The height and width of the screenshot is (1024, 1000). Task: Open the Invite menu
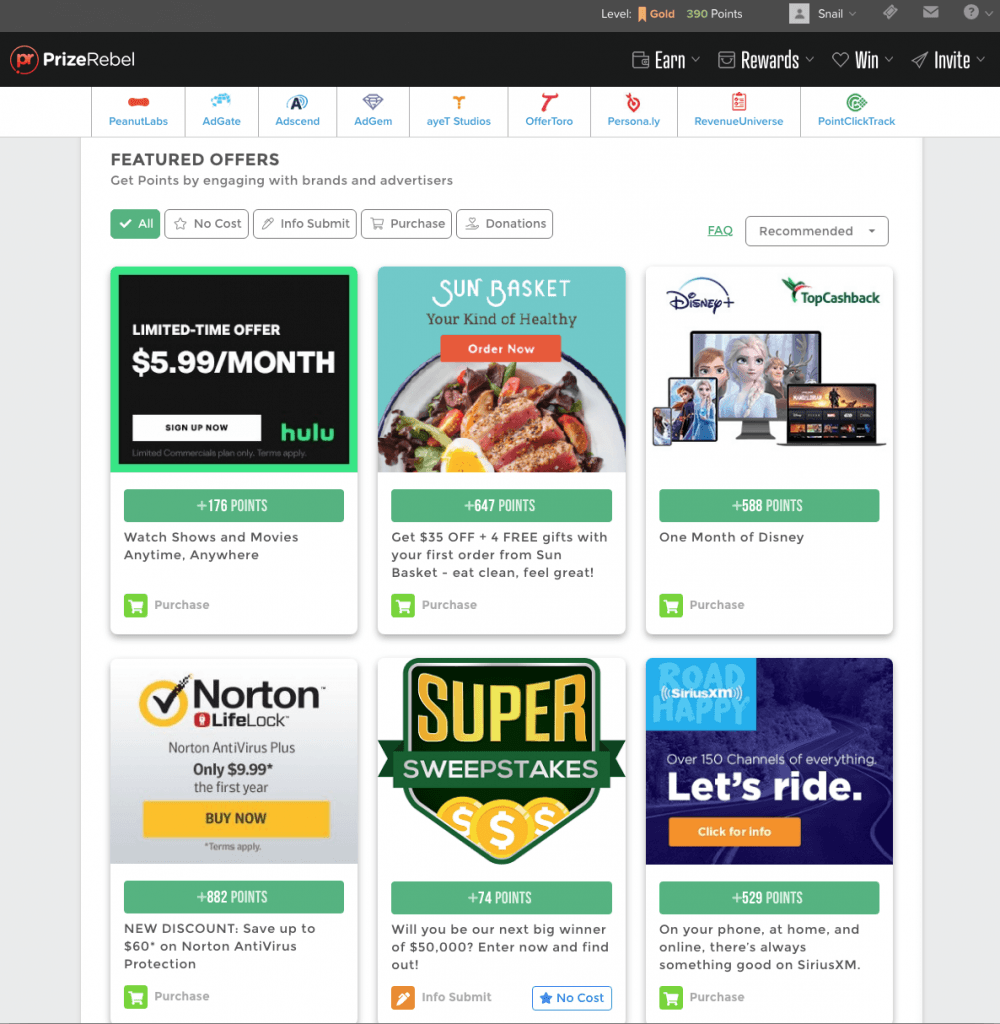tap(948, 60)
